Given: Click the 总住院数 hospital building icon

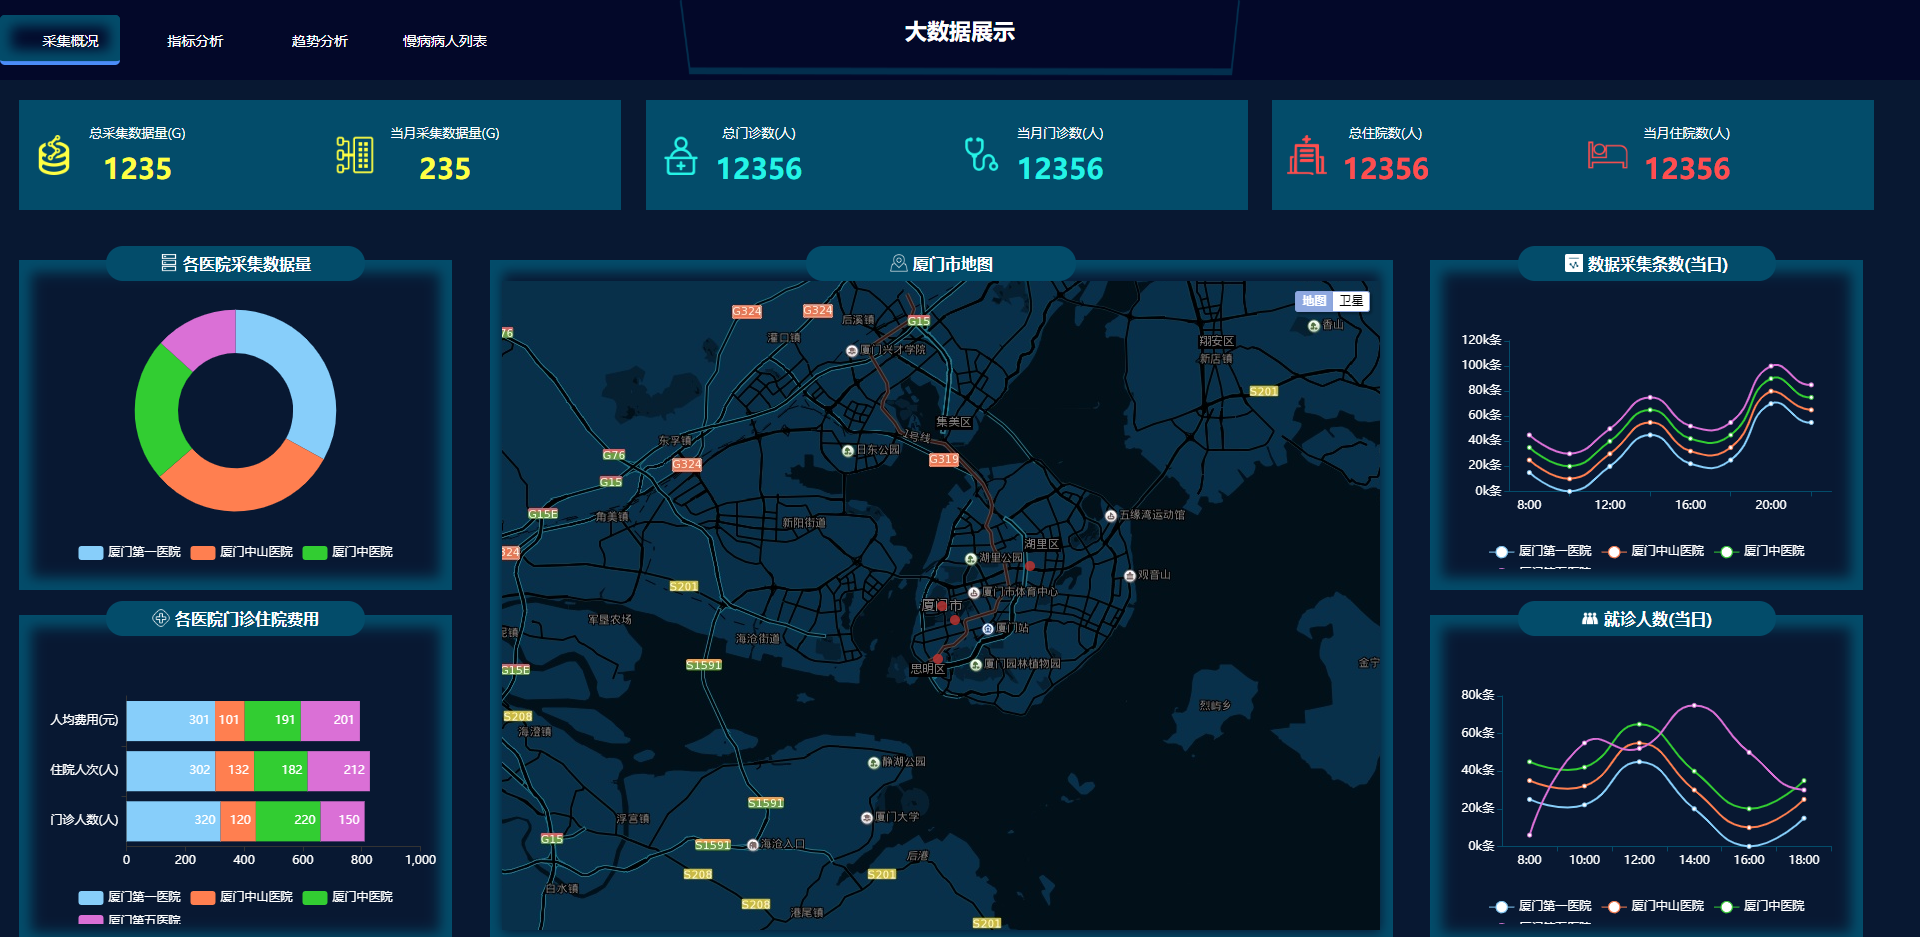Looking at the screenshot, I should point(1306,155).
